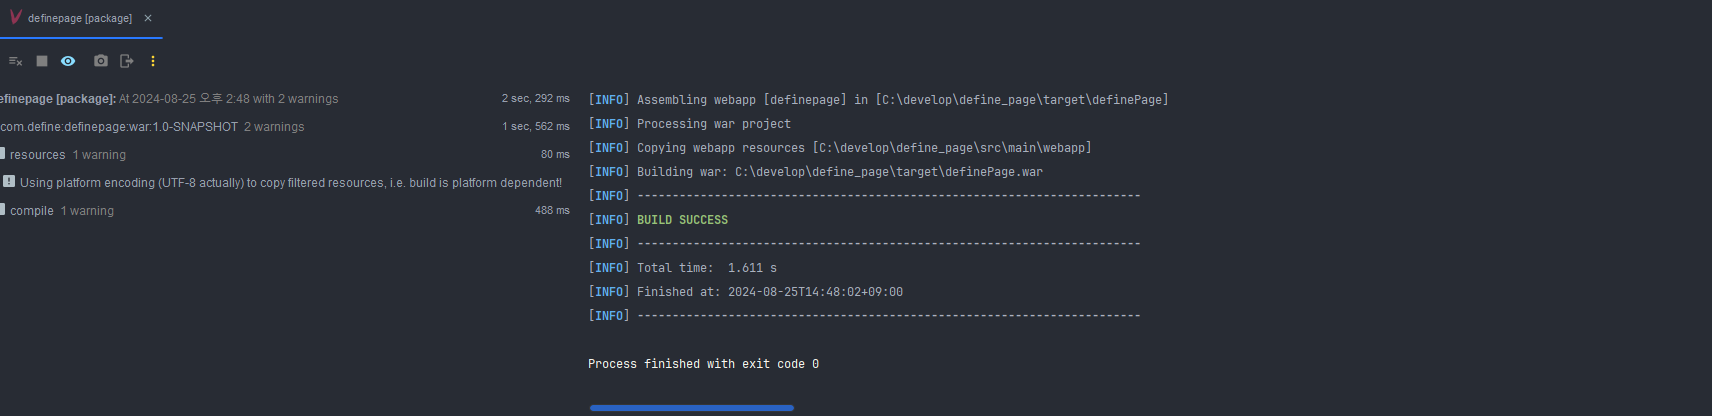
Task: Click the Maven logo on the run tab
Action: tap(15, 17)
